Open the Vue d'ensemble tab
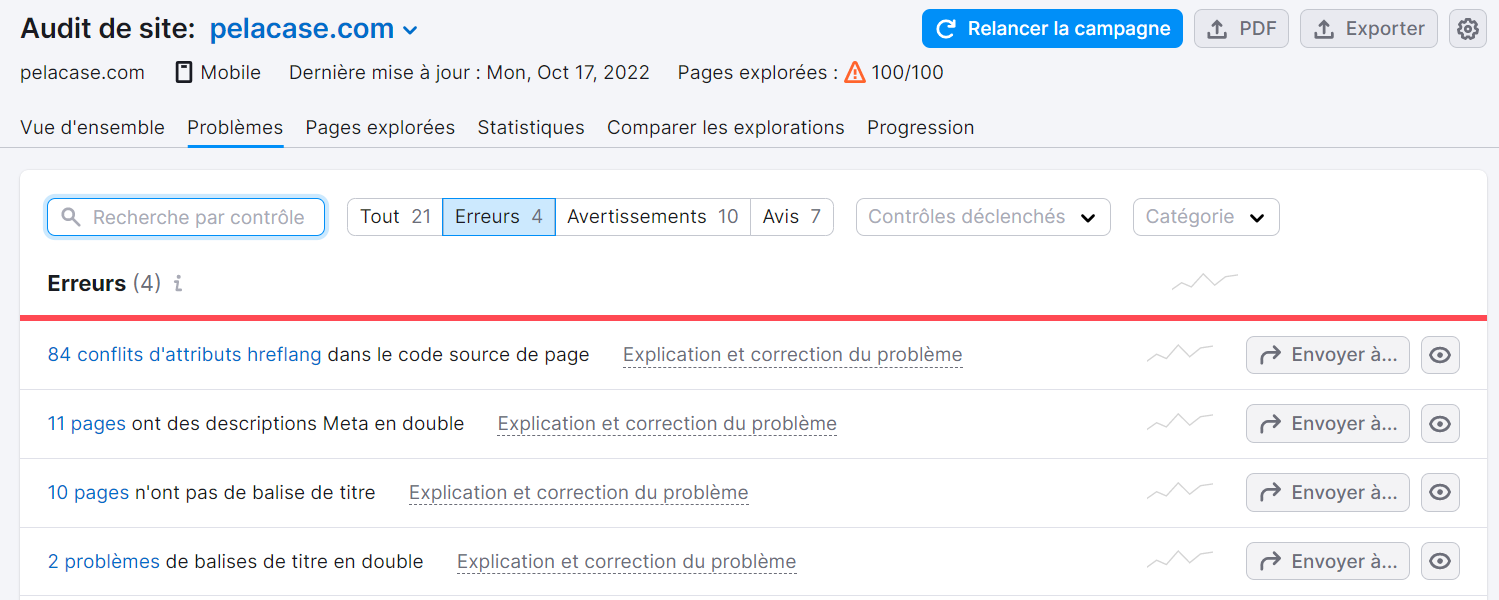 click(92, 127)
